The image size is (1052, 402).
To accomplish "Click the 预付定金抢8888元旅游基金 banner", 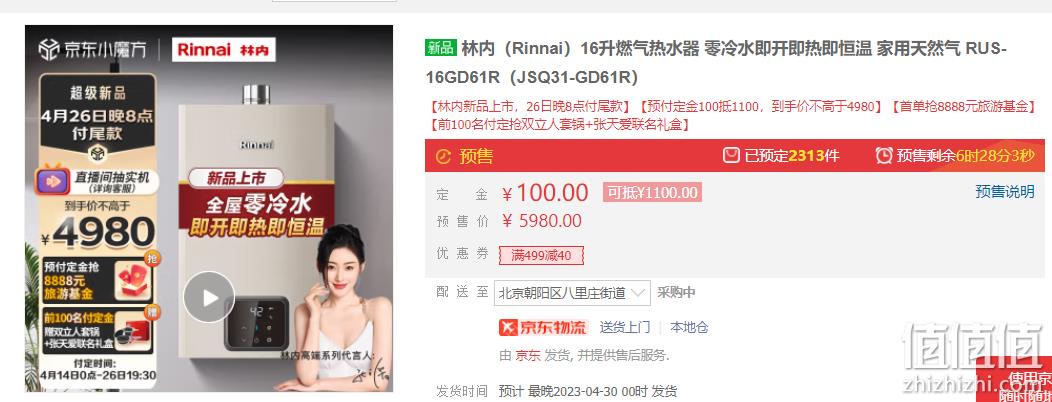I will coord(97,280).
